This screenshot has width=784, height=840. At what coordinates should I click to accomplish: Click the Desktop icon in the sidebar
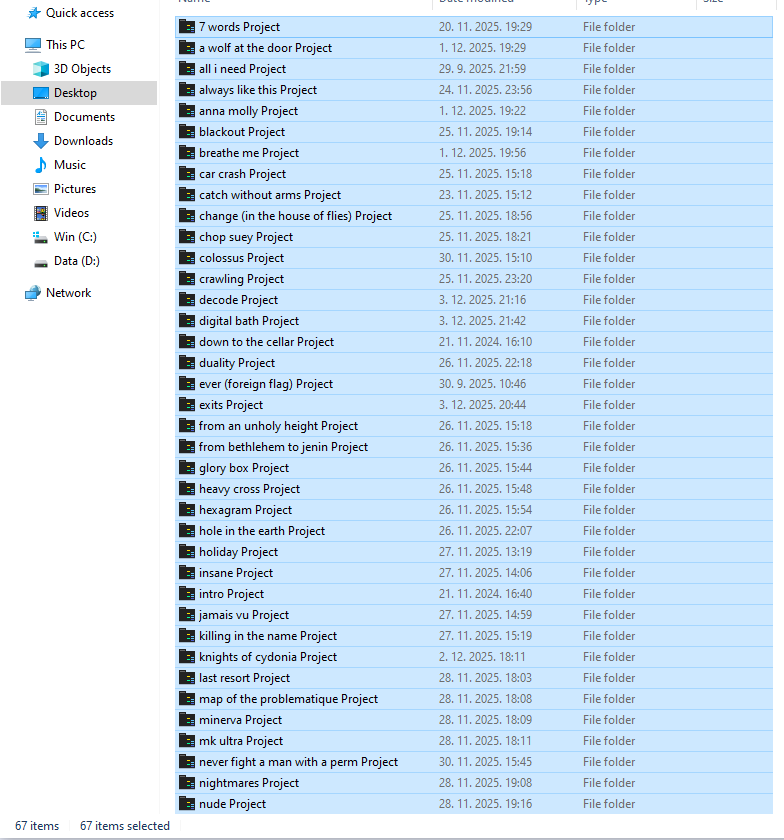tap(41, 93)
